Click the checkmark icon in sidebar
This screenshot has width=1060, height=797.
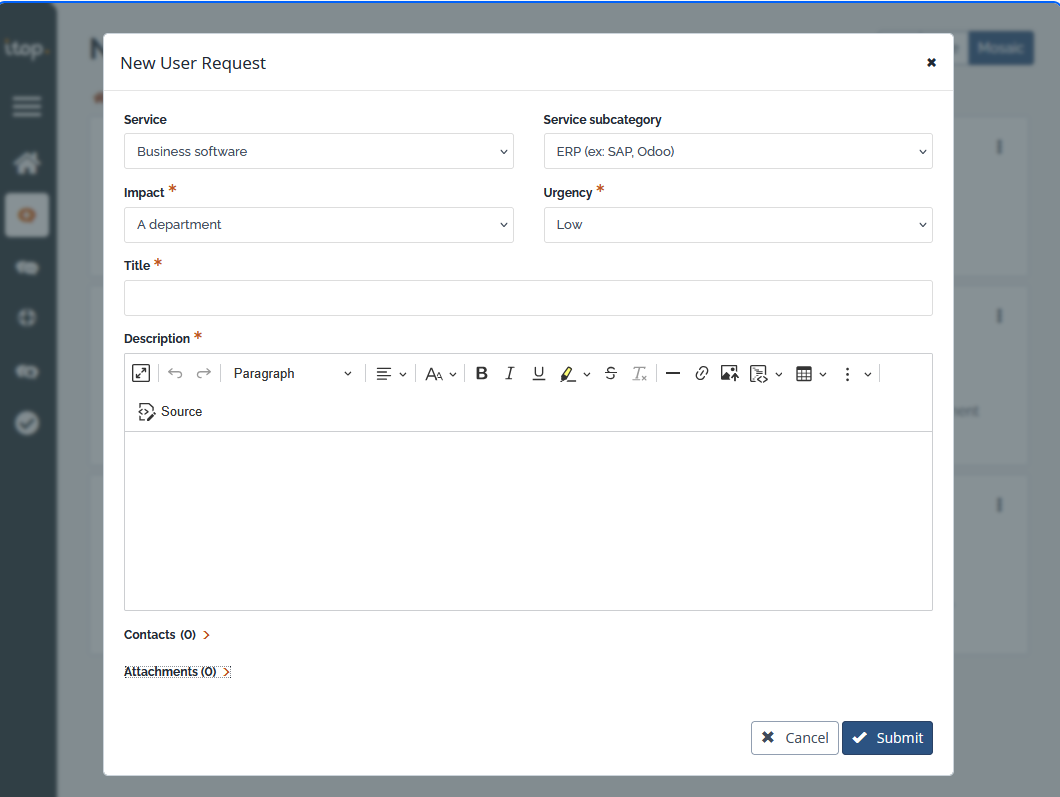pyautogui.click(x=27, y=423)
